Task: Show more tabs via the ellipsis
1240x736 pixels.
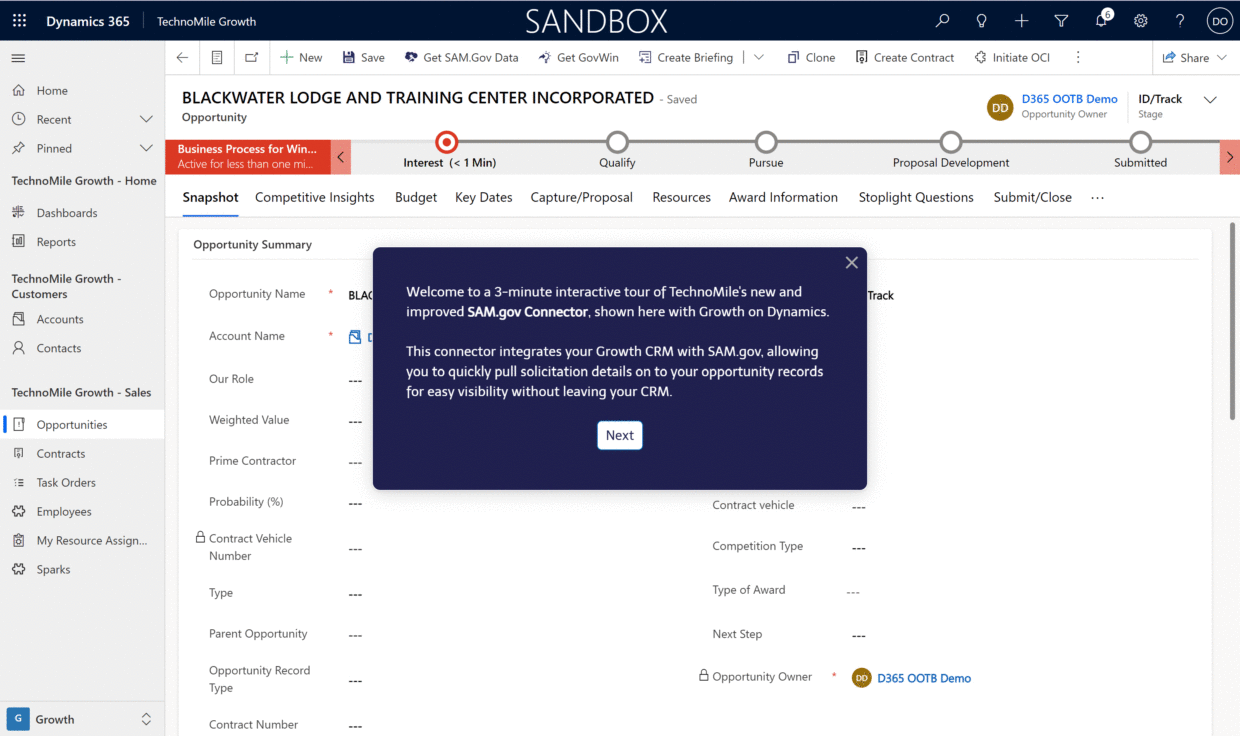Action: [1098, 198]
